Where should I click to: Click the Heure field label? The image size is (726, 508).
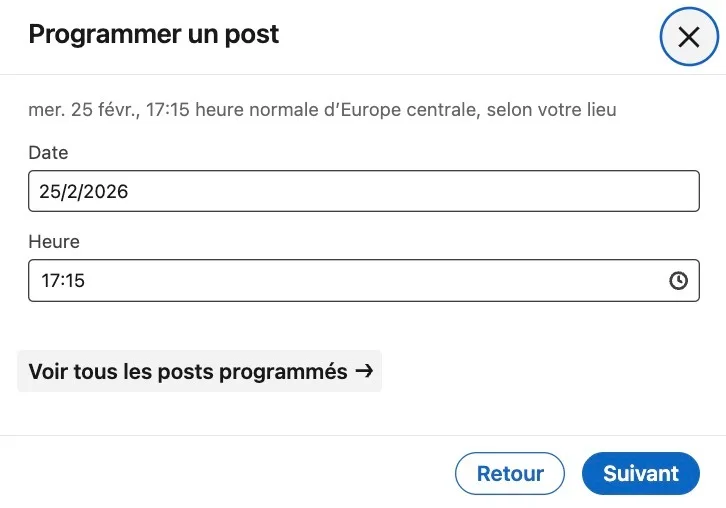point(54,241)
